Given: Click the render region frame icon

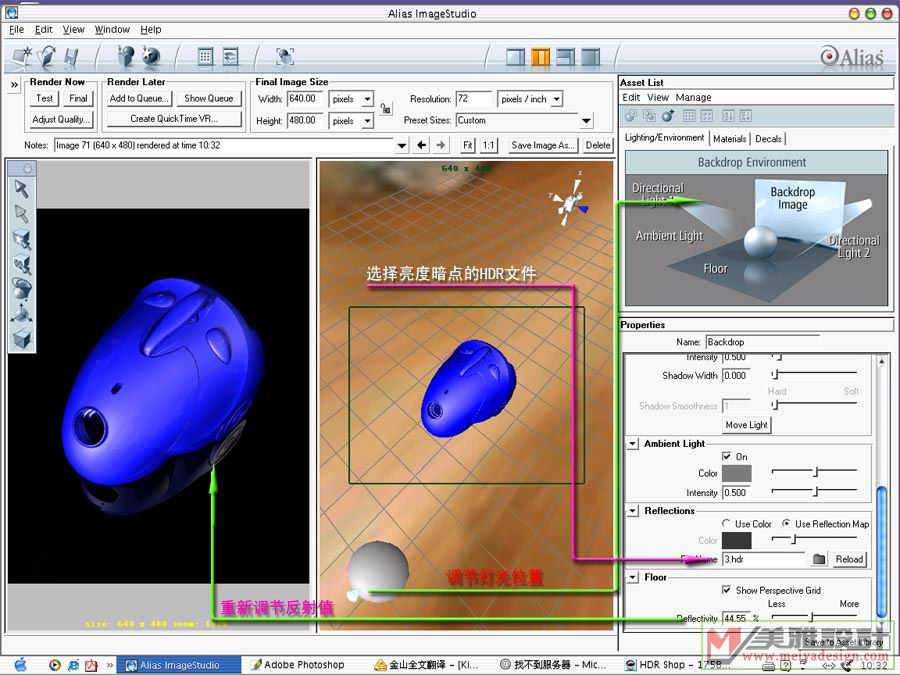Looking at the screenshot, I should (x=285, y=56).
